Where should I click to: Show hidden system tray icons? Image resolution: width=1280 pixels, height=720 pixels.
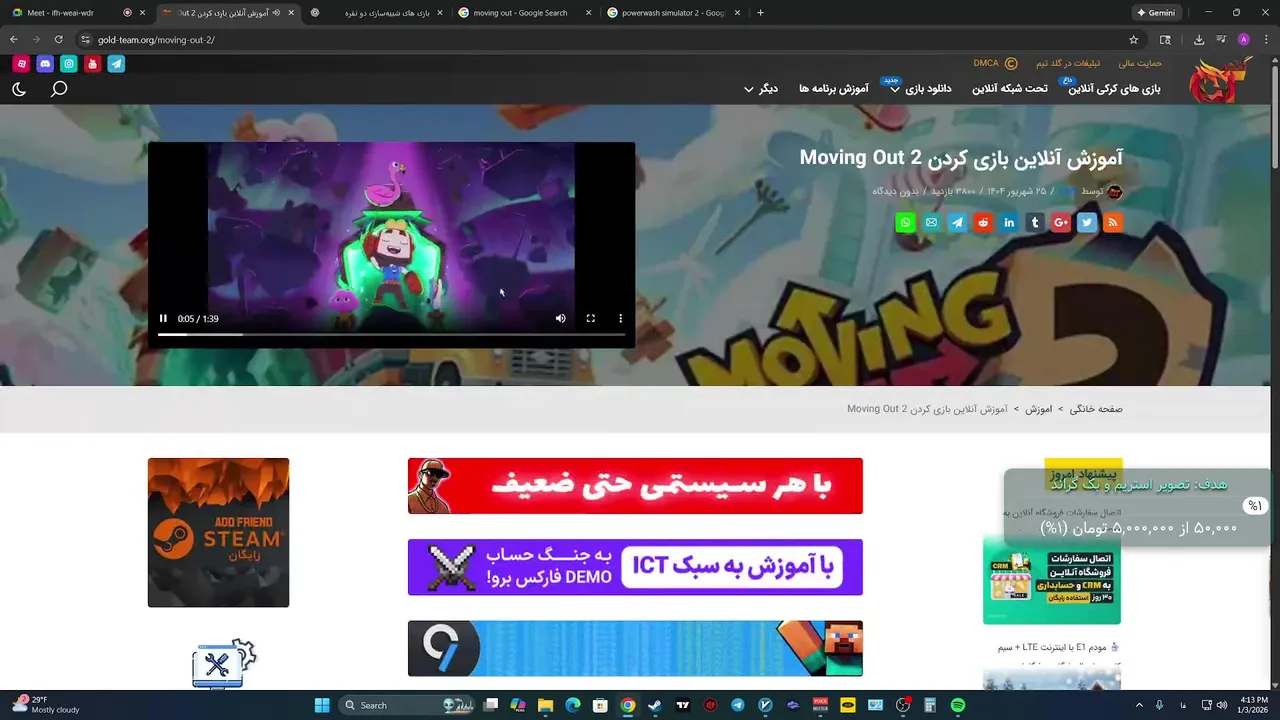(1139, 705)
